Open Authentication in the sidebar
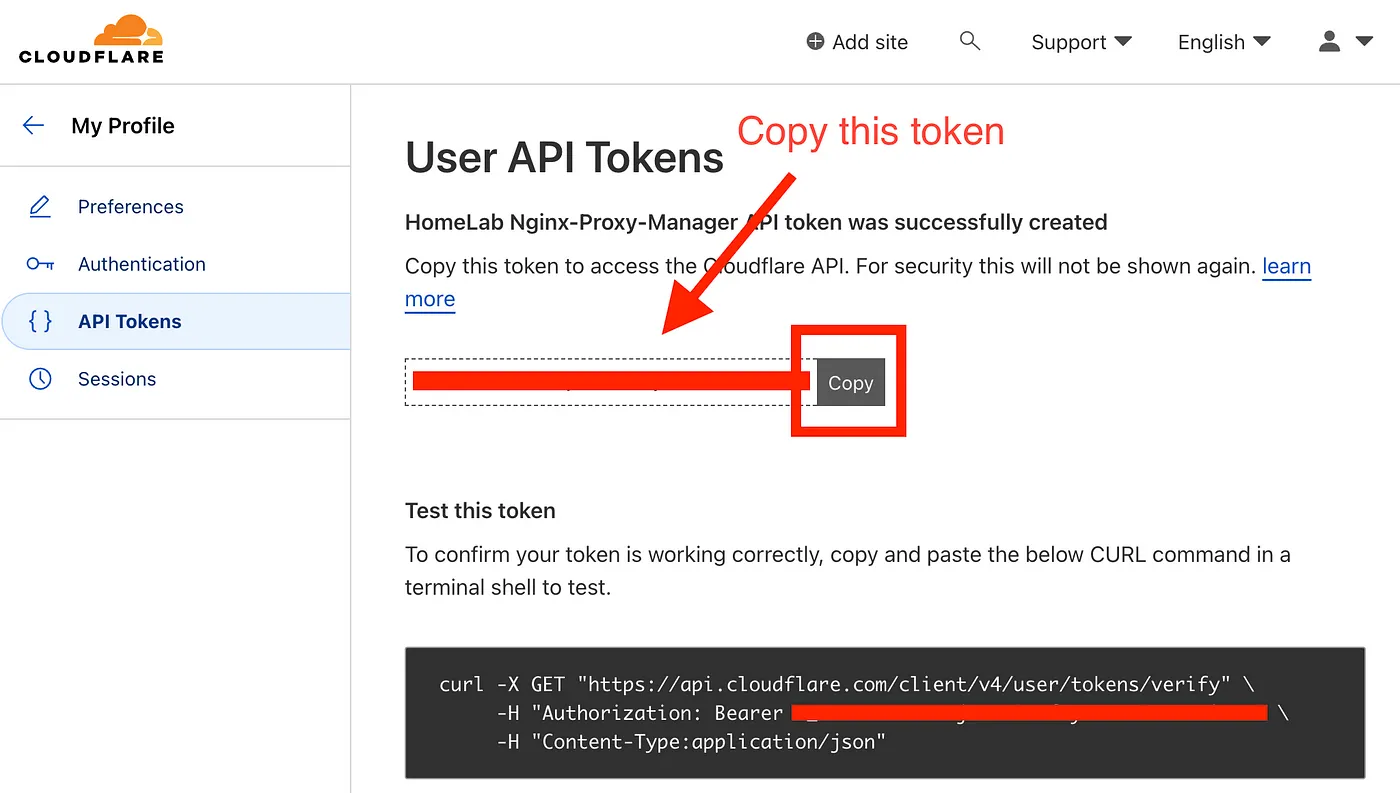Screen dimensions: 1400x793 (x=142, y=264)
